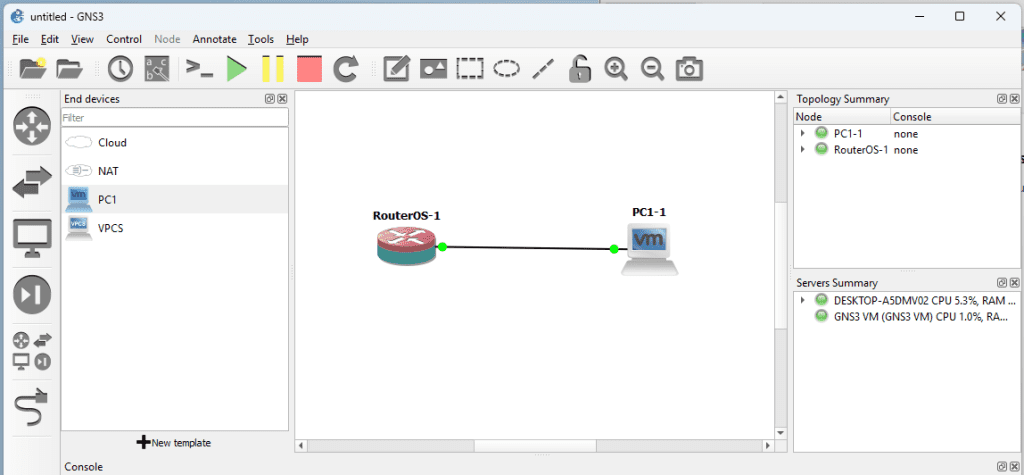
Task: Click the New template button
Action: (174, 442)
